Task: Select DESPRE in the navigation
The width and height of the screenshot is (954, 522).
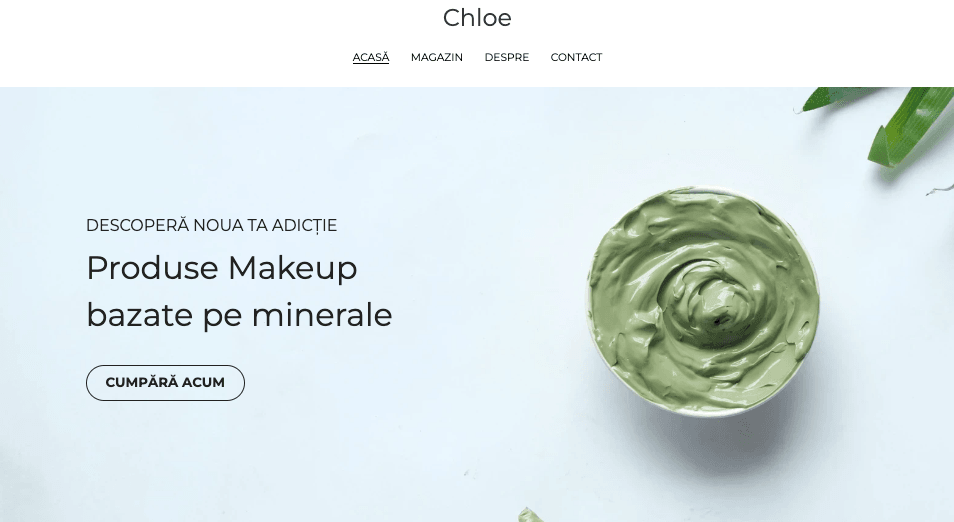Action: [506, 57]
